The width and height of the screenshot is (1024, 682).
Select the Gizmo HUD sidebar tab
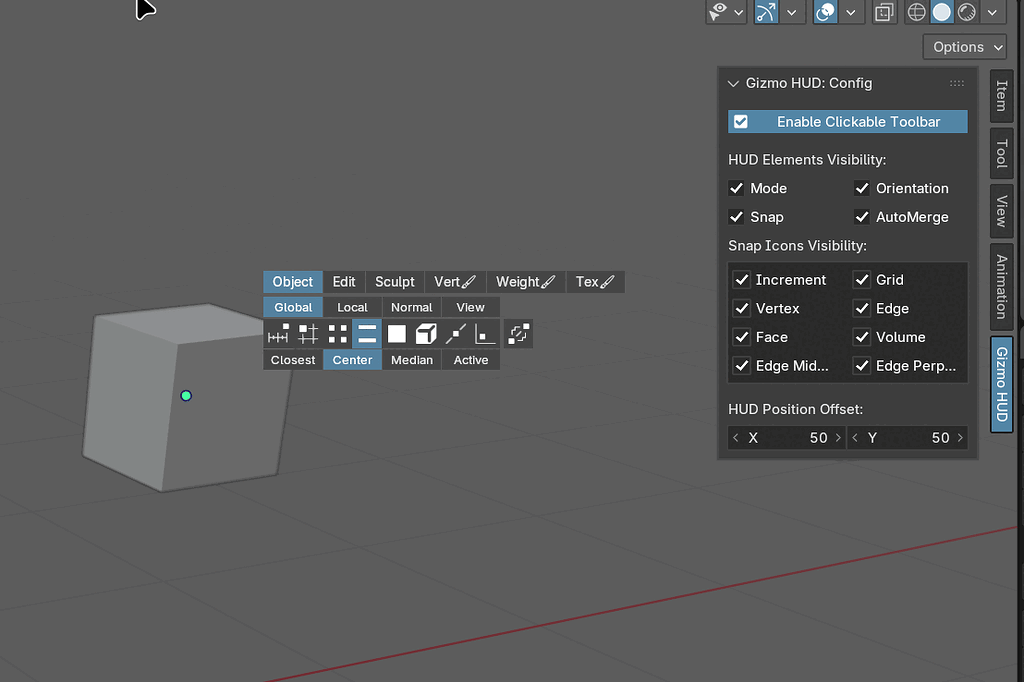1001,384
